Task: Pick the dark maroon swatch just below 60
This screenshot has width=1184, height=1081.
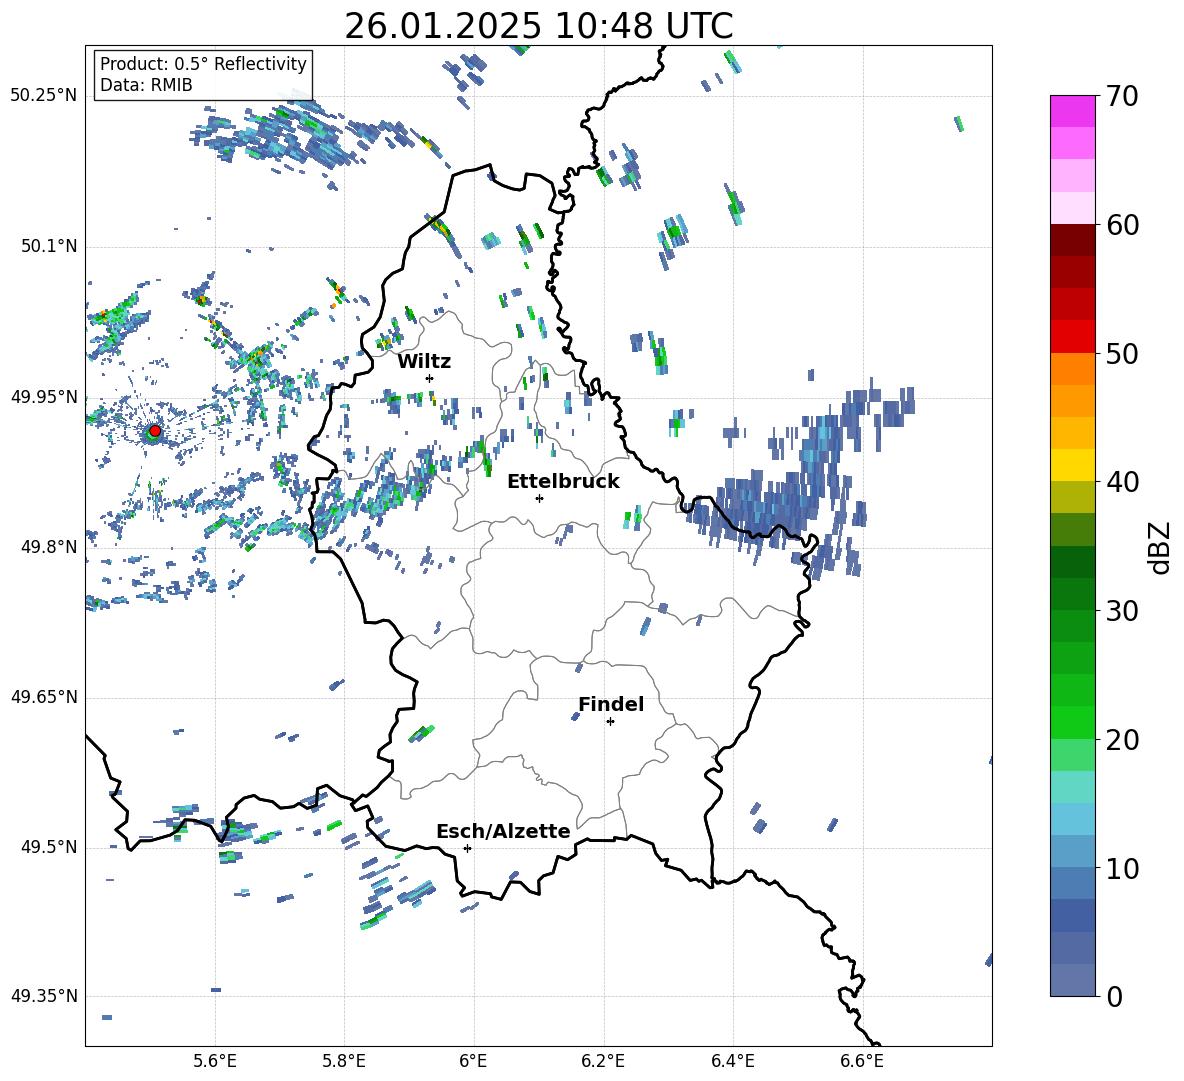Action: (1072, 240)
